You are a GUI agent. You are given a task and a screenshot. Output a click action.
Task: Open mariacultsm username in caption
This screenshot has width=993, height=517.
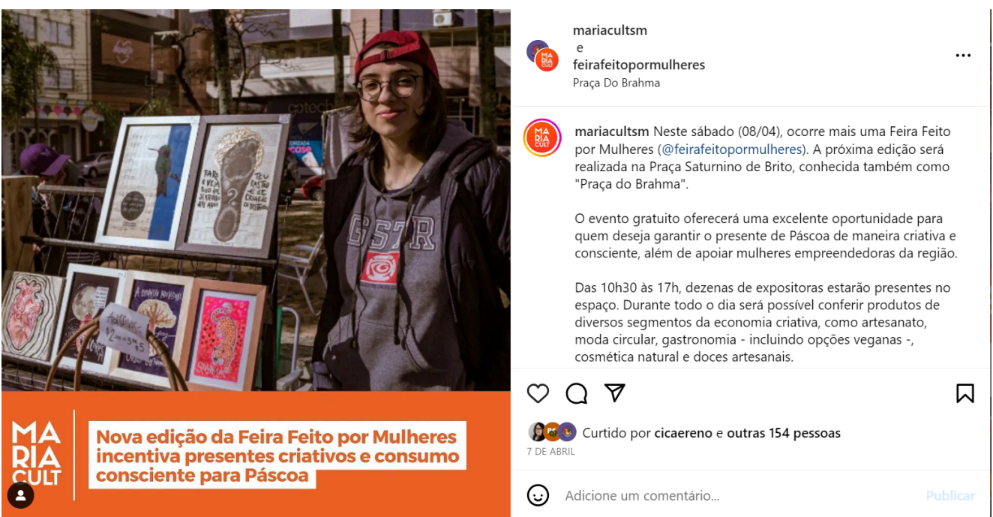click(612, 132)
